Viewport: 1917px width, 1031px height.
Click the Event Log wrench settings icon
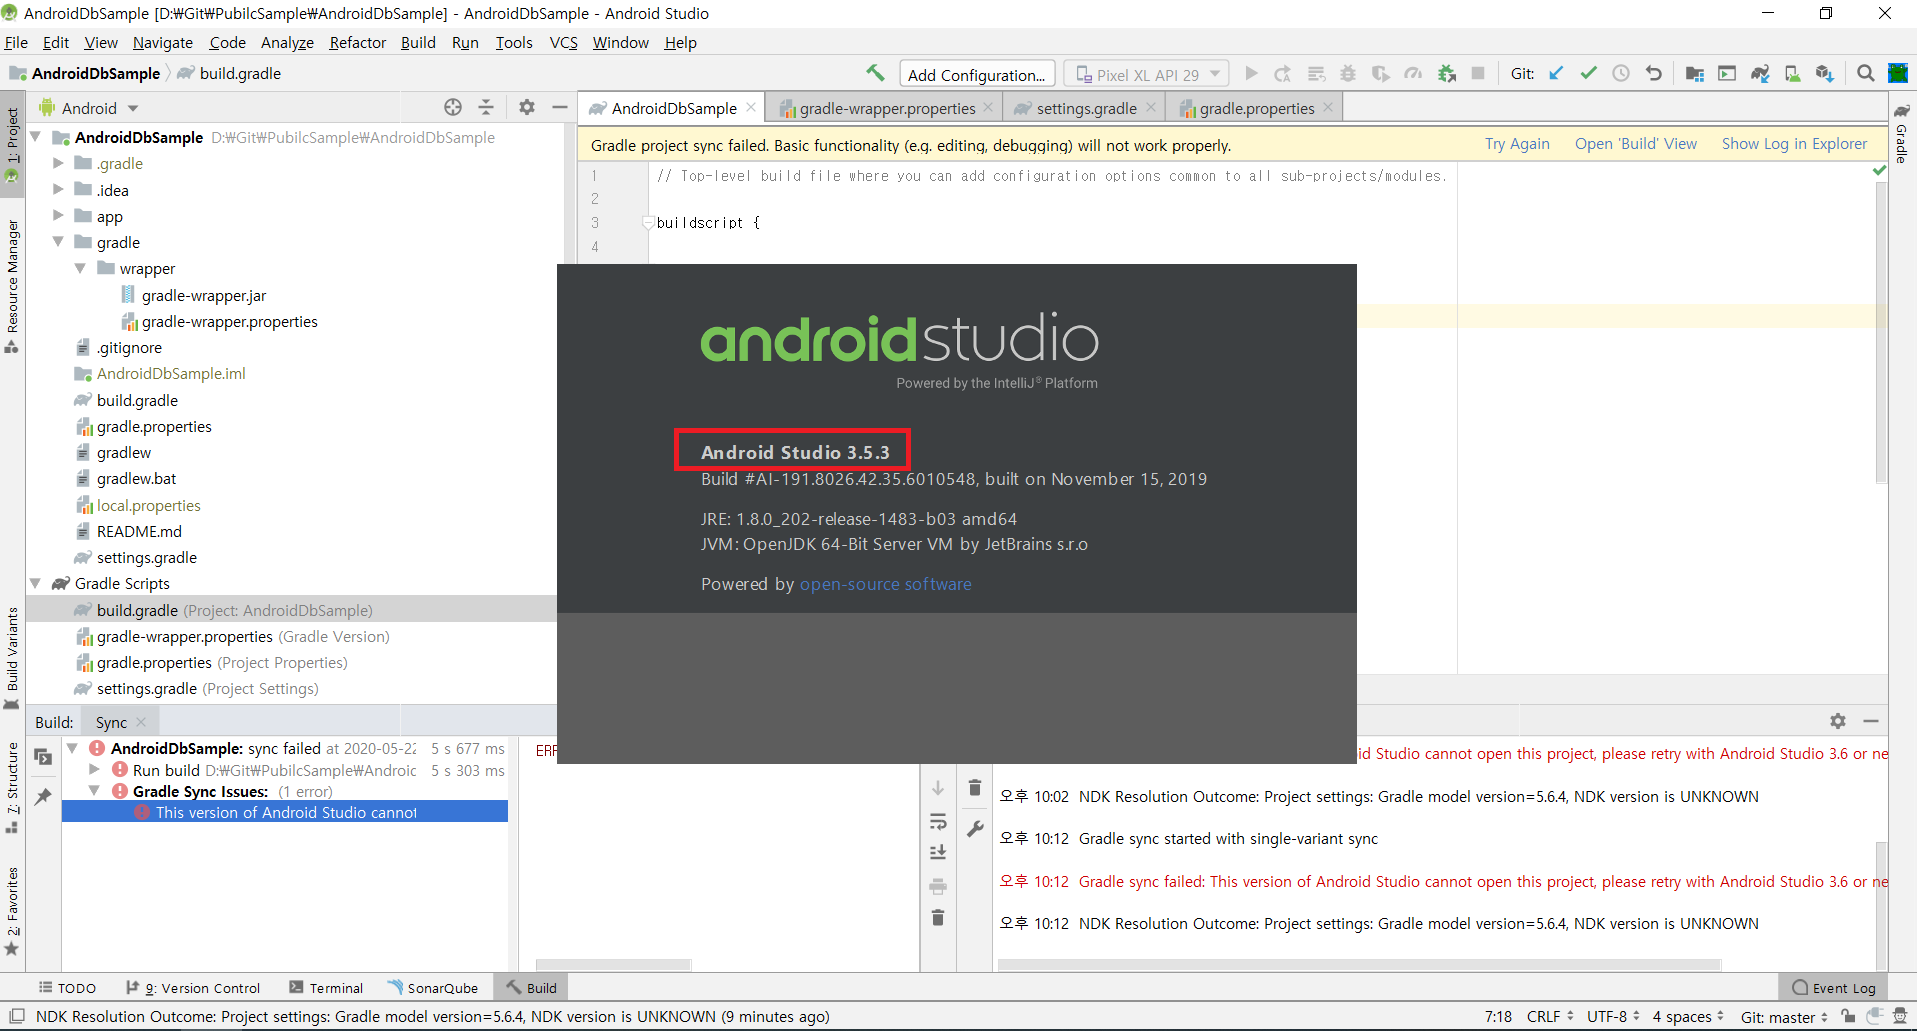975,828
